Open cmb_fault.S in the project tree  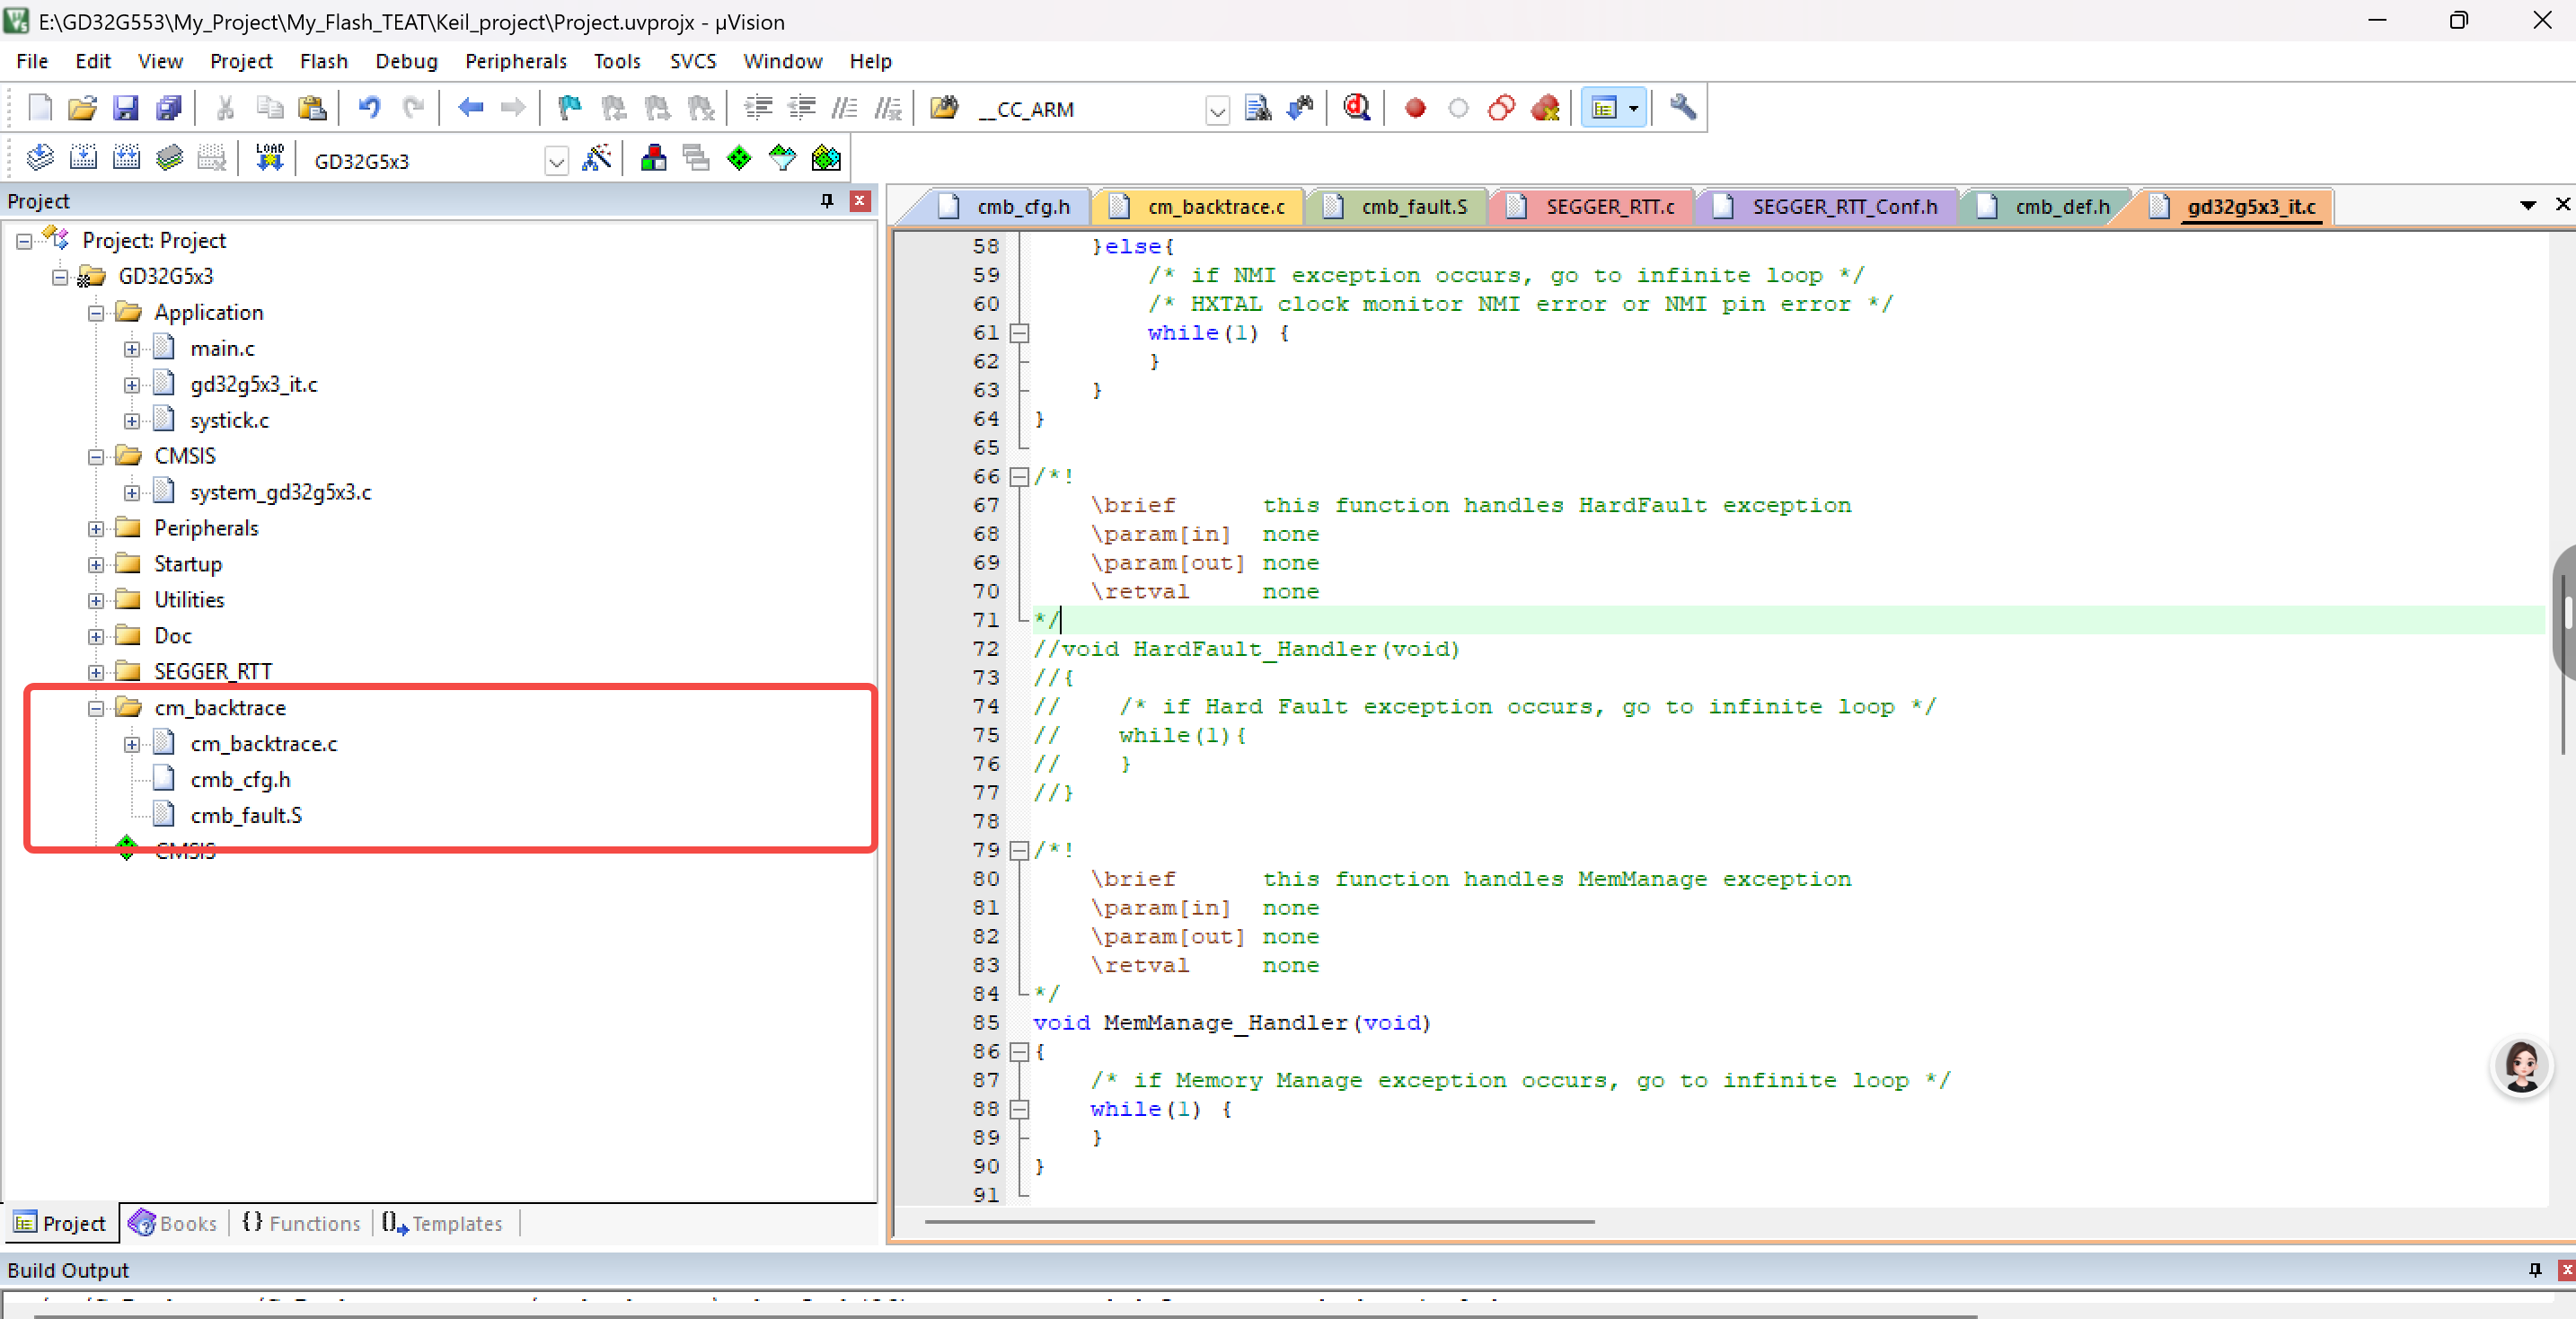[x=246, y=816]
